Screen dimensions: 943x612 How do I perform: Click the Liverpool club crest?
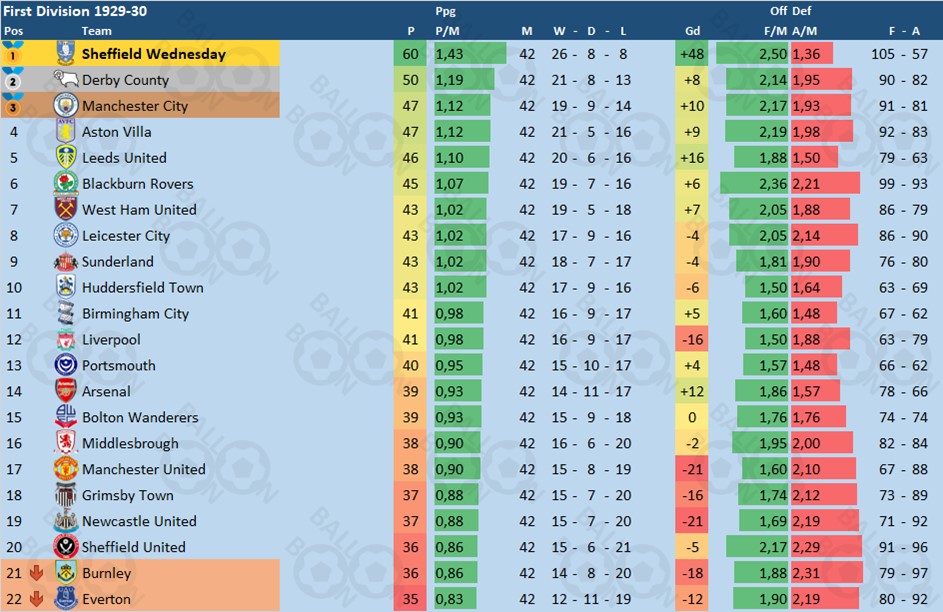point(66,339)
